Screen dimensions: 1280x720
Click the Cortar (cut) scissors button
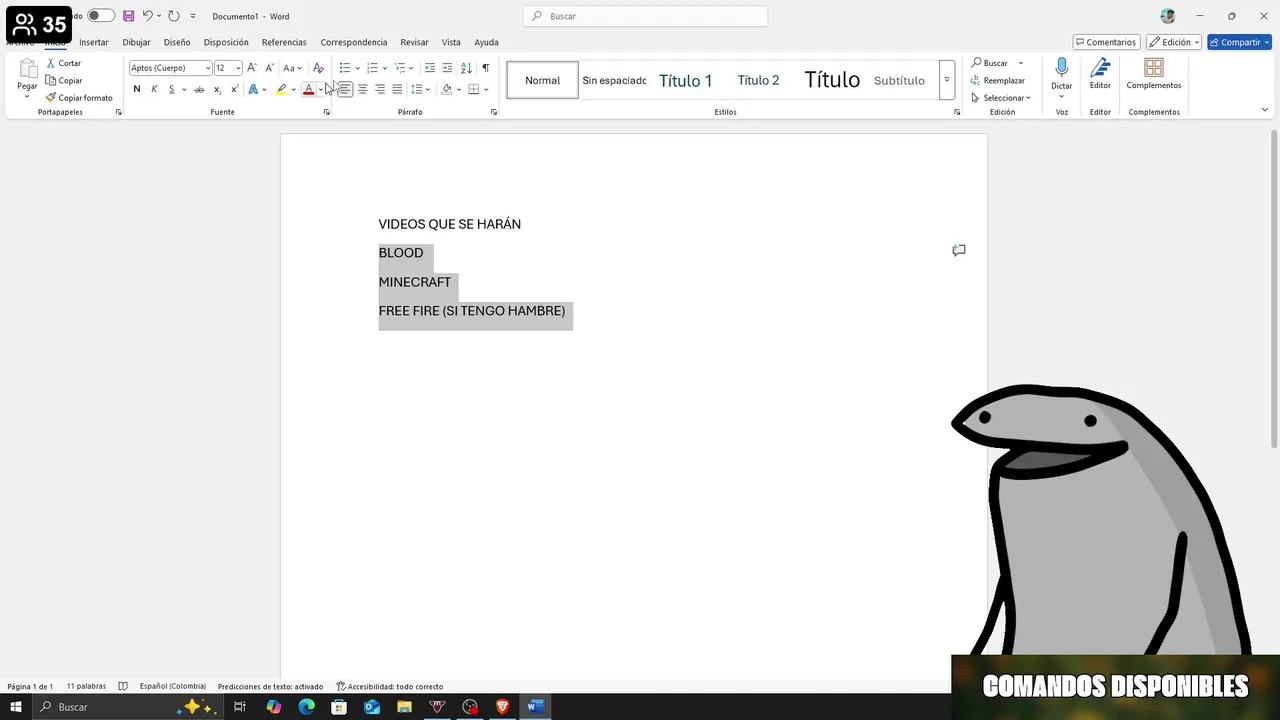(x=63, y=63)
